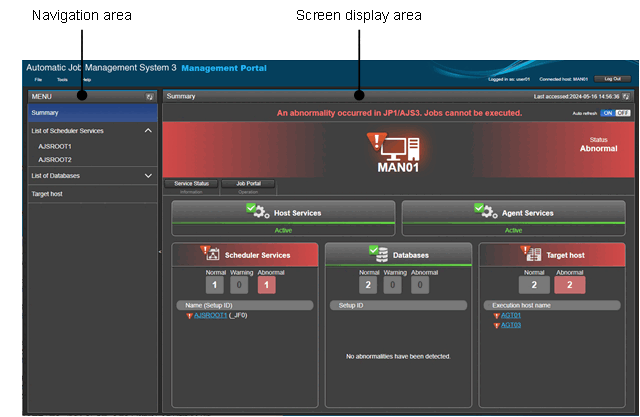Open the AJSROOT1 abnormal scheduler link
This screenshot has width=640, height=417.
210,314
